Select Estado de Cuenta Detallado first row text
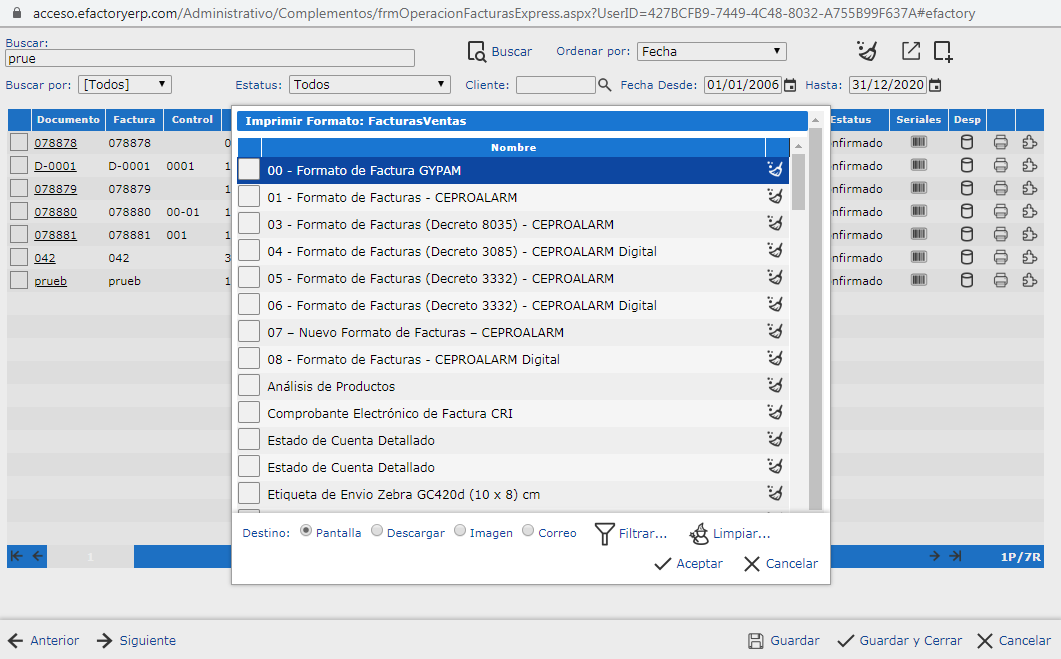1061x659 pixels. 351,440
